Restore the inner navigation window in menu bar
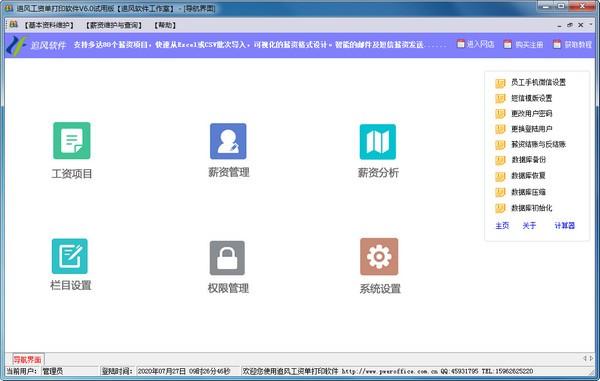Viewport: 600px width, 381px height. [570, 25]
